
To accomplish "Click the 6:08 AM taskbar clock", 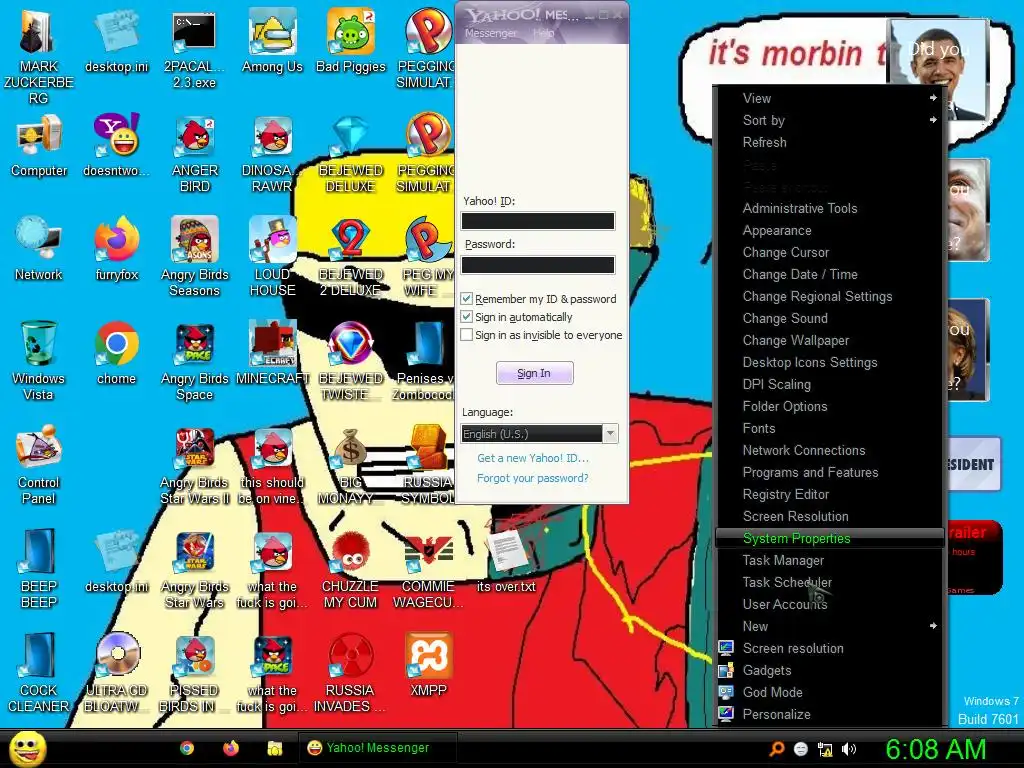I will coord(935,749).
